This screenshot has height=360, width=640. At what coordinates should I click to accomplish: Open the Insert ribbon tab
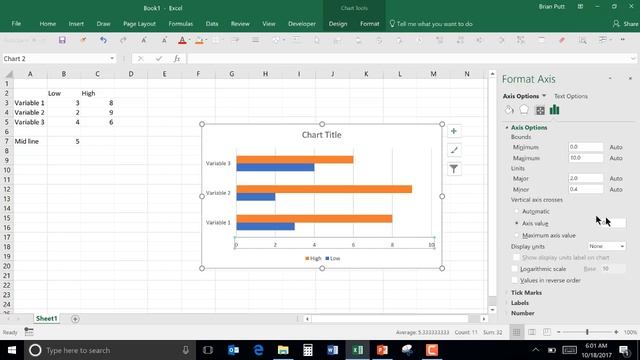click(76, 24)
